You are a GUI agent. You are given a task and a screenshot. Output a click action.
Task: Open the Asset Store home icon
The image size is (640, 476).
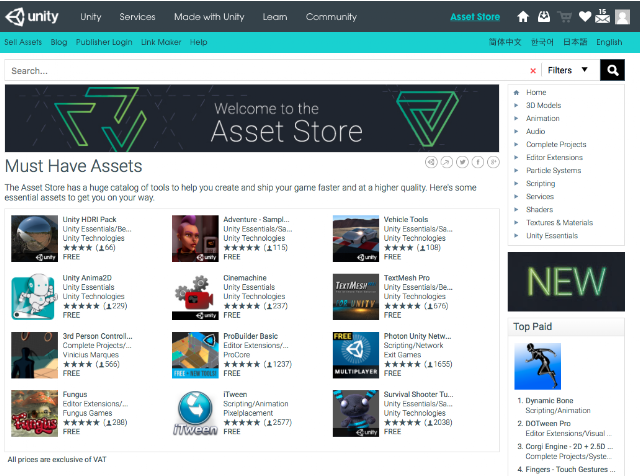523,17
